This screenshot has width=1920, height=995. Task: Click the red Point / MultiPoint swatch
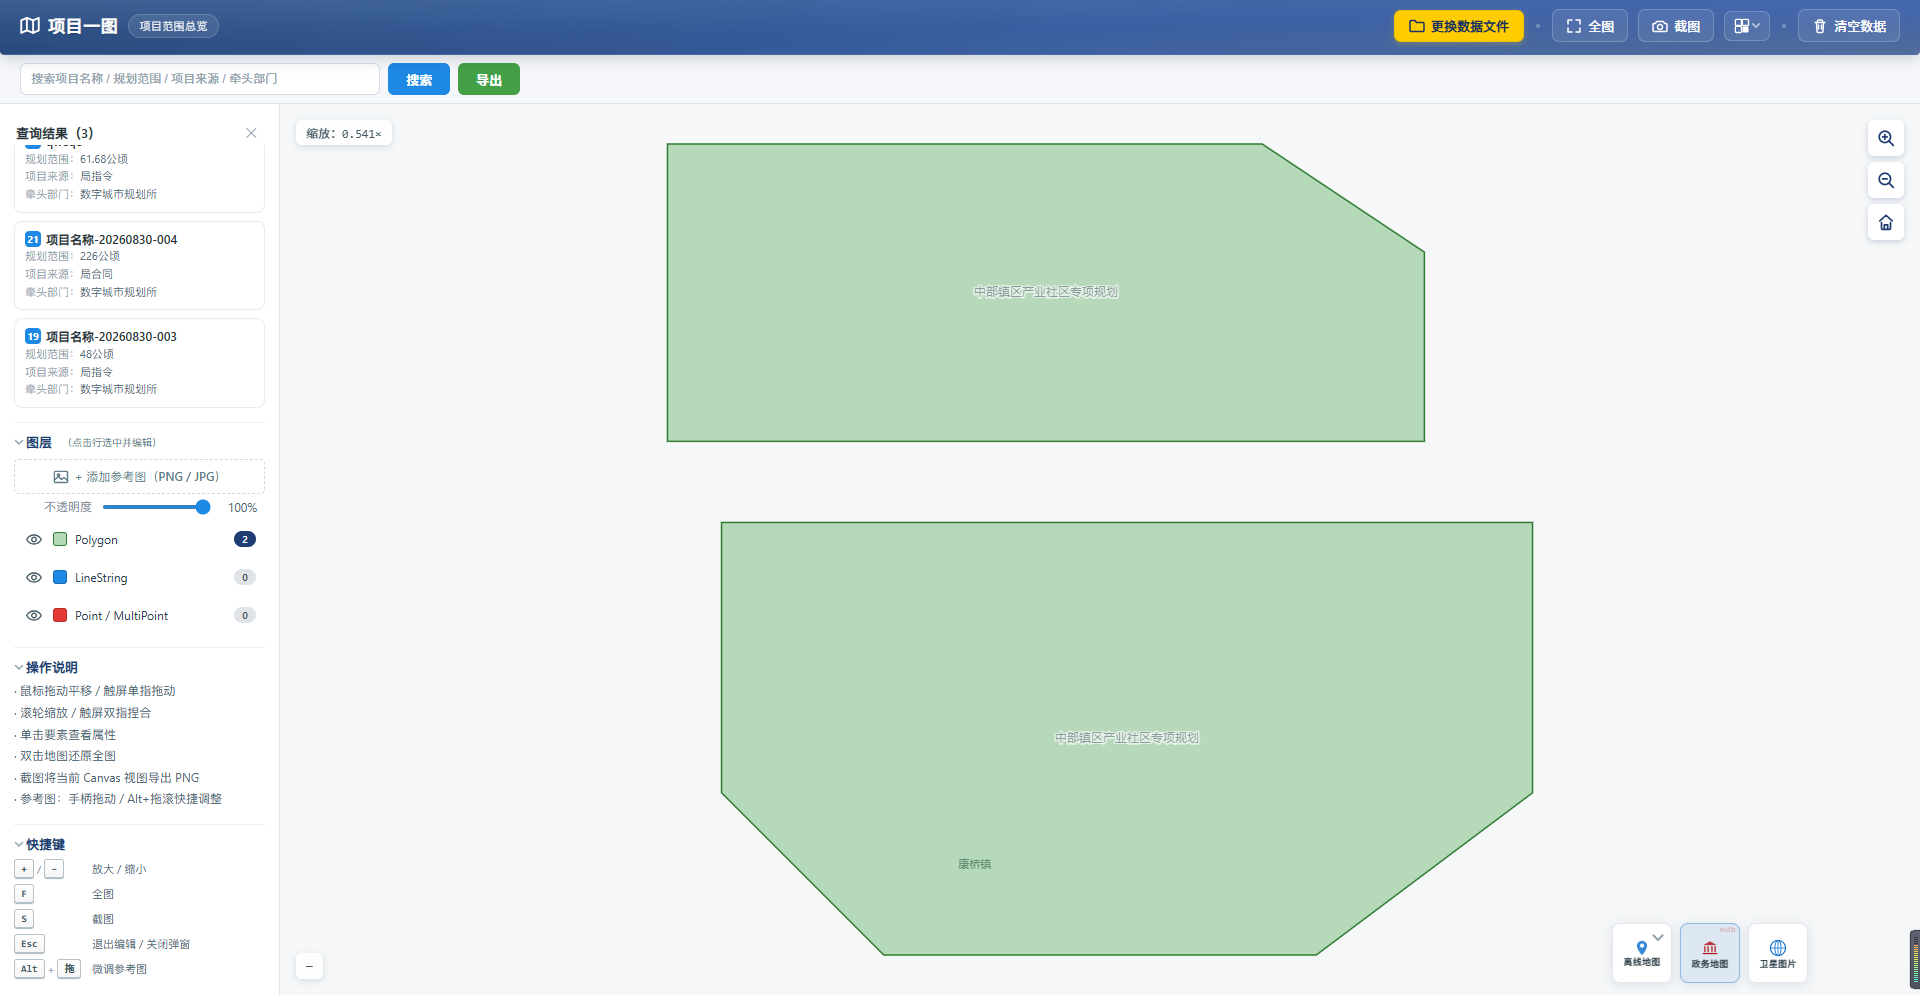[x=60, y=615]
